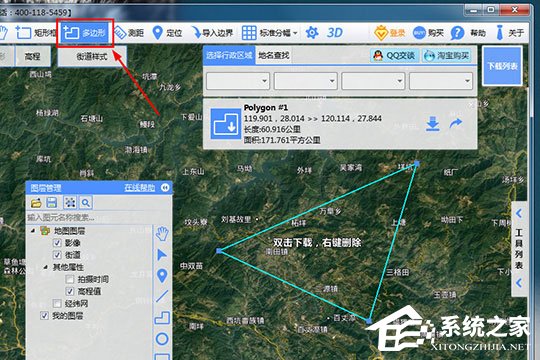Switch to 选择行政区域 tab

[229, 55]
